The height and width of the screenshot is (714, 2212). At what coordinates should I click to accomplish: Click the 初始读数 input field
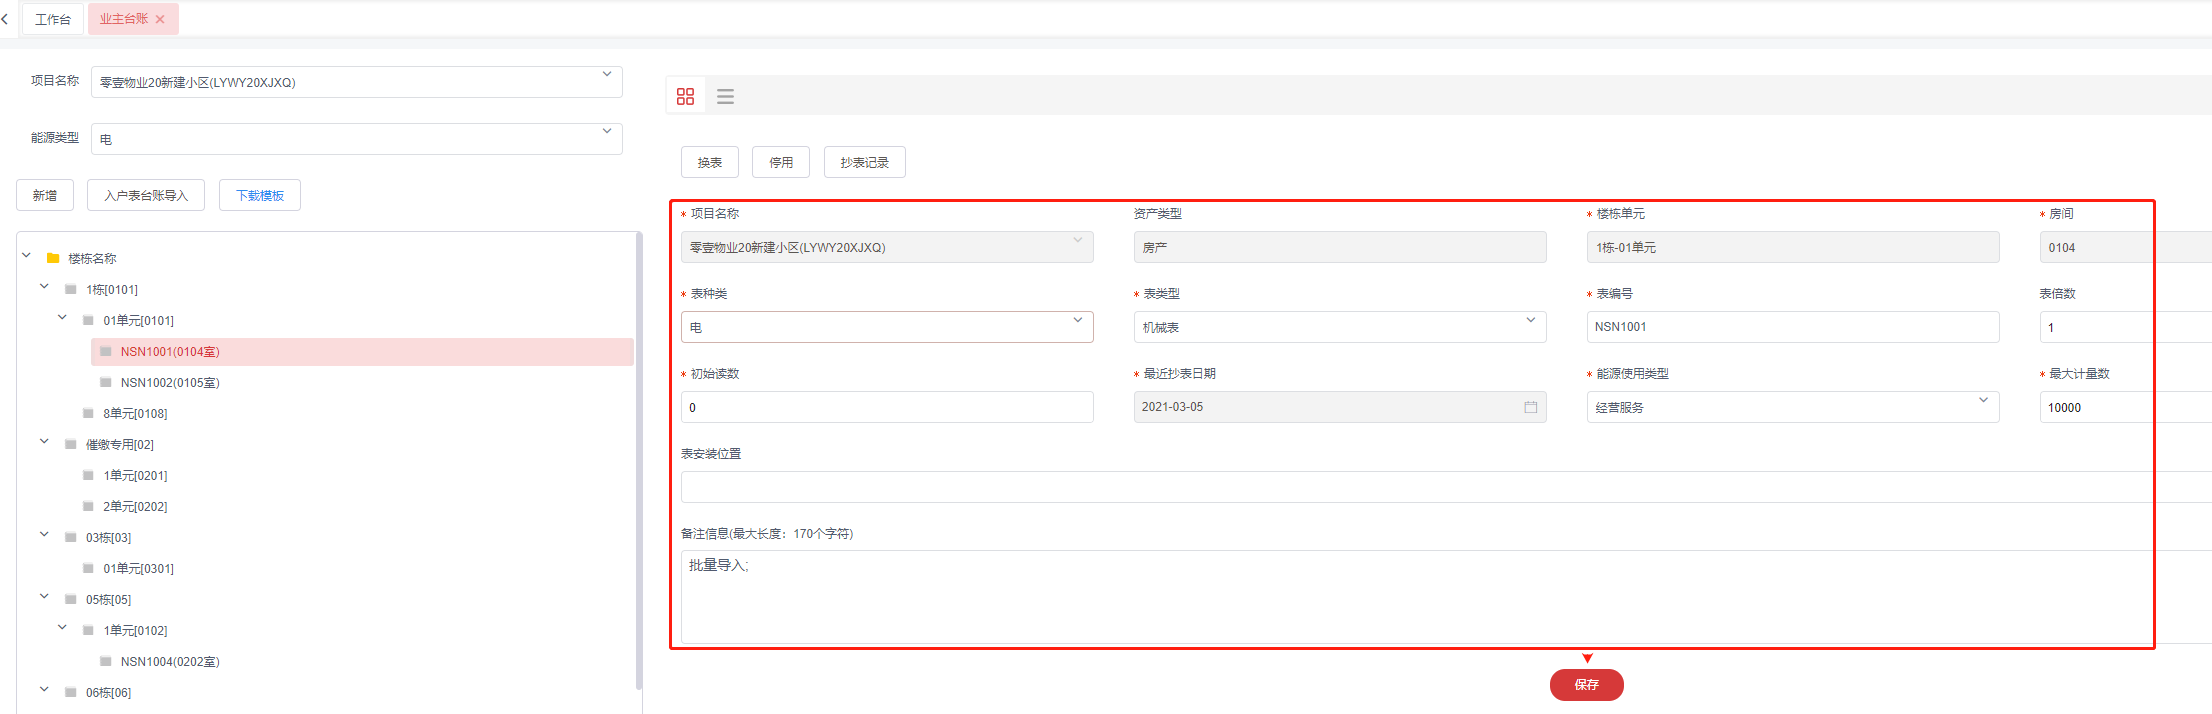(887, 407)
